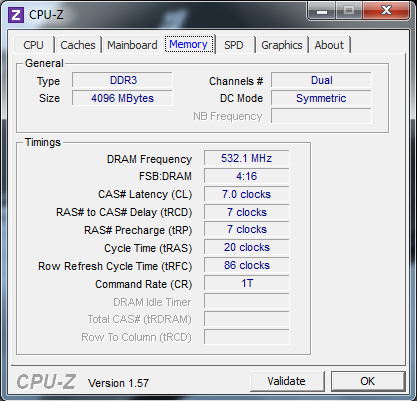The width and height of the screenshot is (417, 401).
Task: Select the memory Type DDR3 field
Action: click(x=122, y=80)
